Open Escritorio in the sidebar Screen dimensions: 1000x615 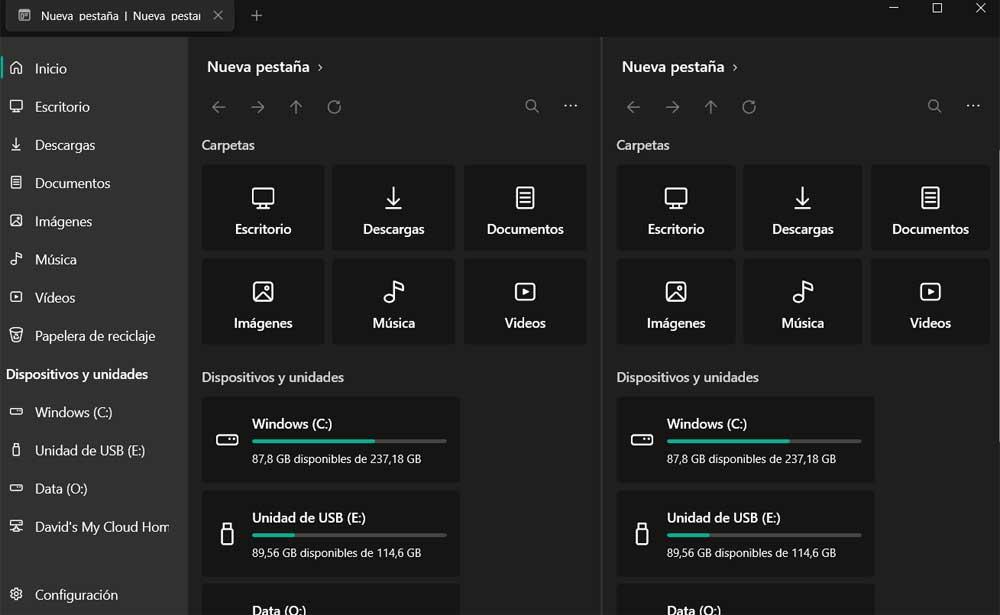coord(94,107)
